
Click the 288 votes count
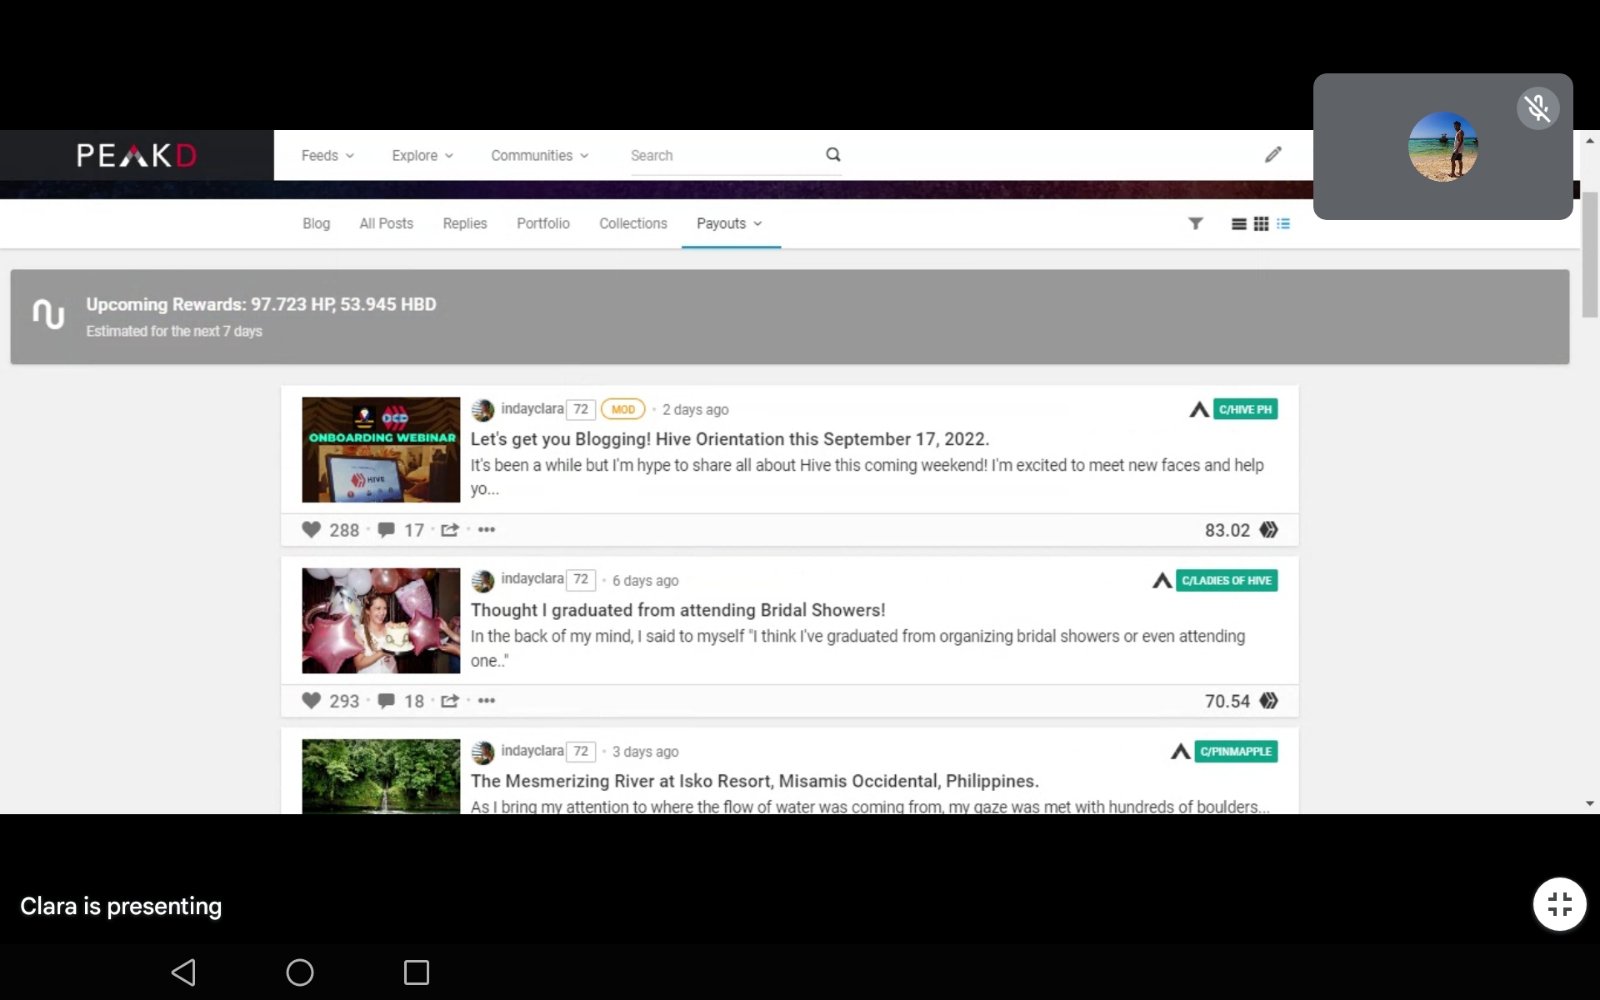point(344,530)
